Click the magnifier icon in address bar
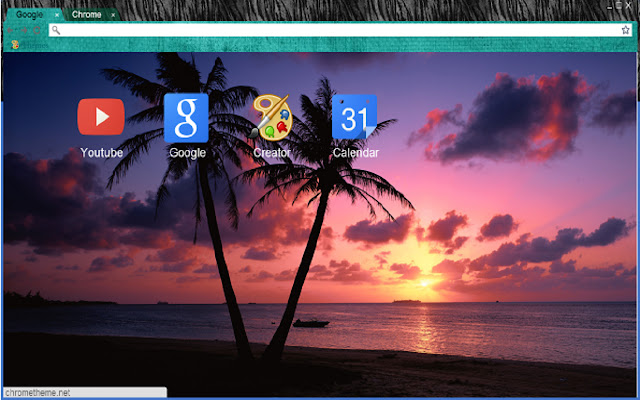This screenshot has width=640, height=400. point(56,30)
